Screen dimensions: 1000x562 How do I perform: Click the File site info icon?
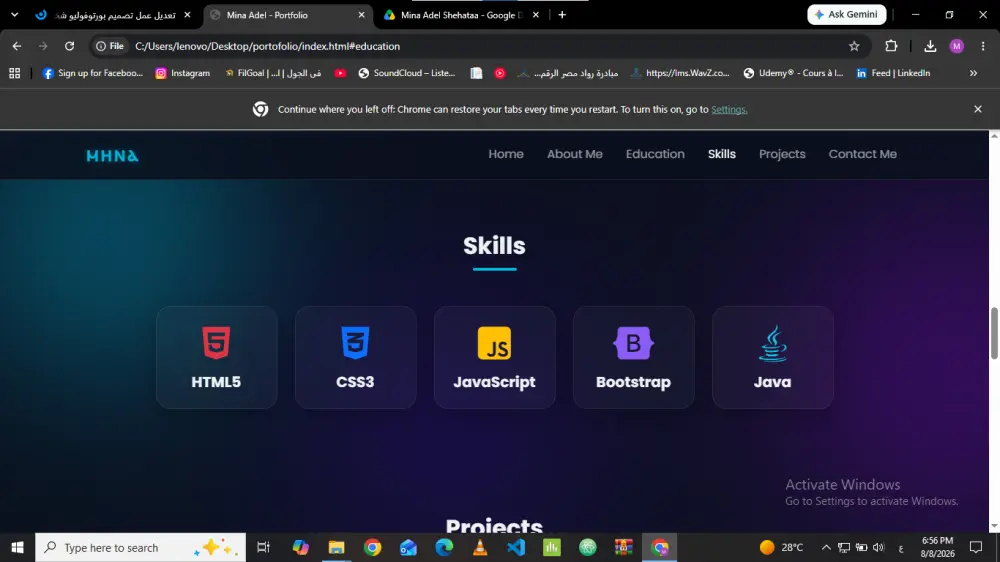[110, 46]
